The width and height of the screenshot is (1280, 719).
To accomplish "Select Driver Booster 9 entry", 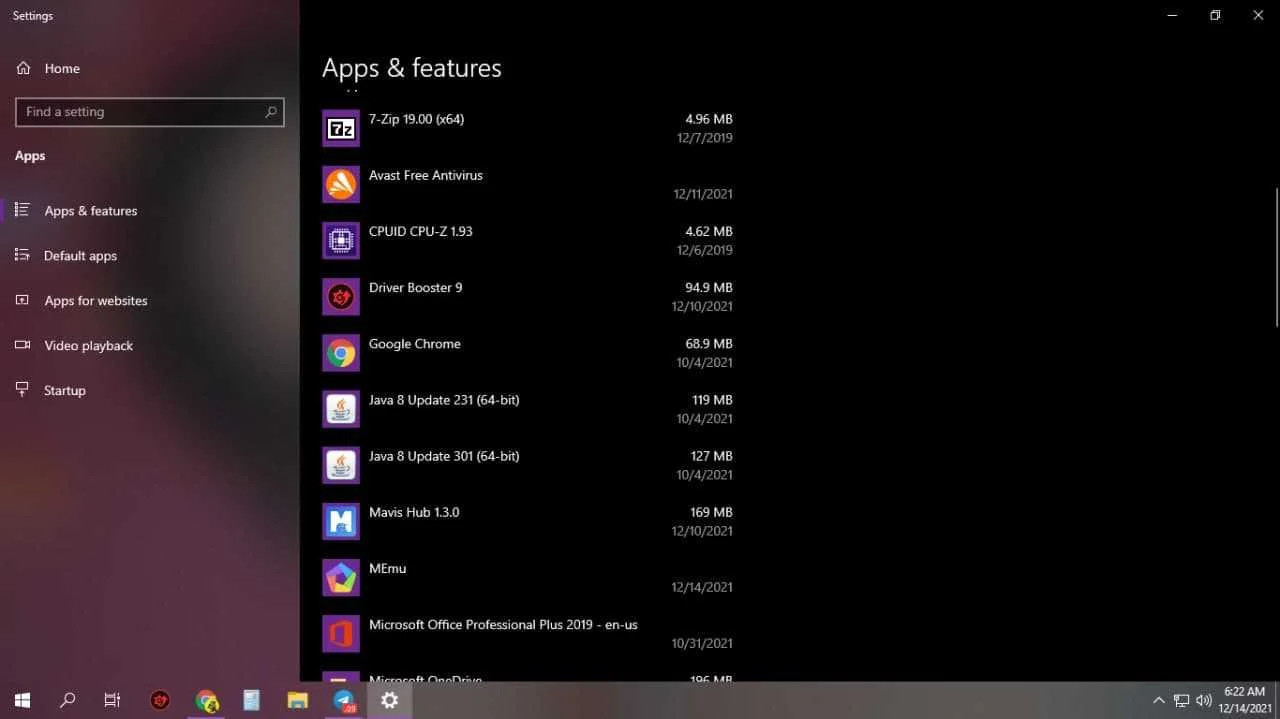I will 527,296.
